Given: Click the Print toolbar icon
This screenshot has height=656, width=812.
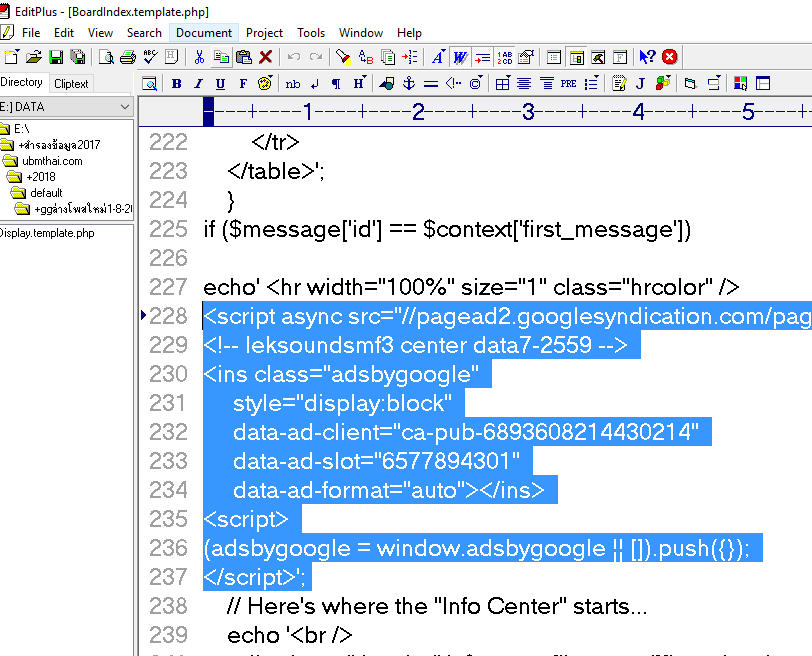Looking at the screenshot, I should tap(129, 57).
